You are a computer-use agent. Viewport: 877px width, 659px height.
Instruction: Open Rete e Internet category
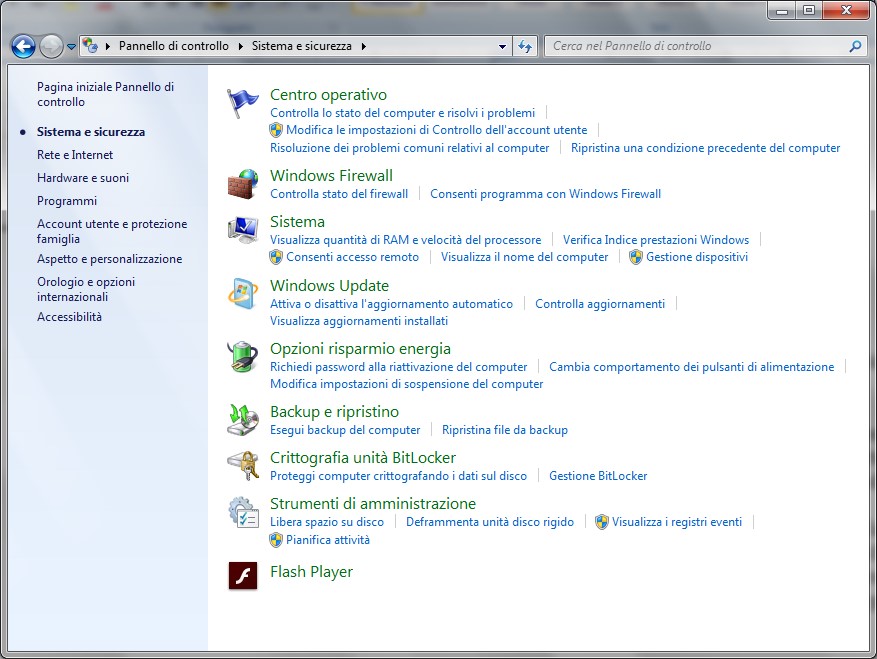[x=75, y=155]
